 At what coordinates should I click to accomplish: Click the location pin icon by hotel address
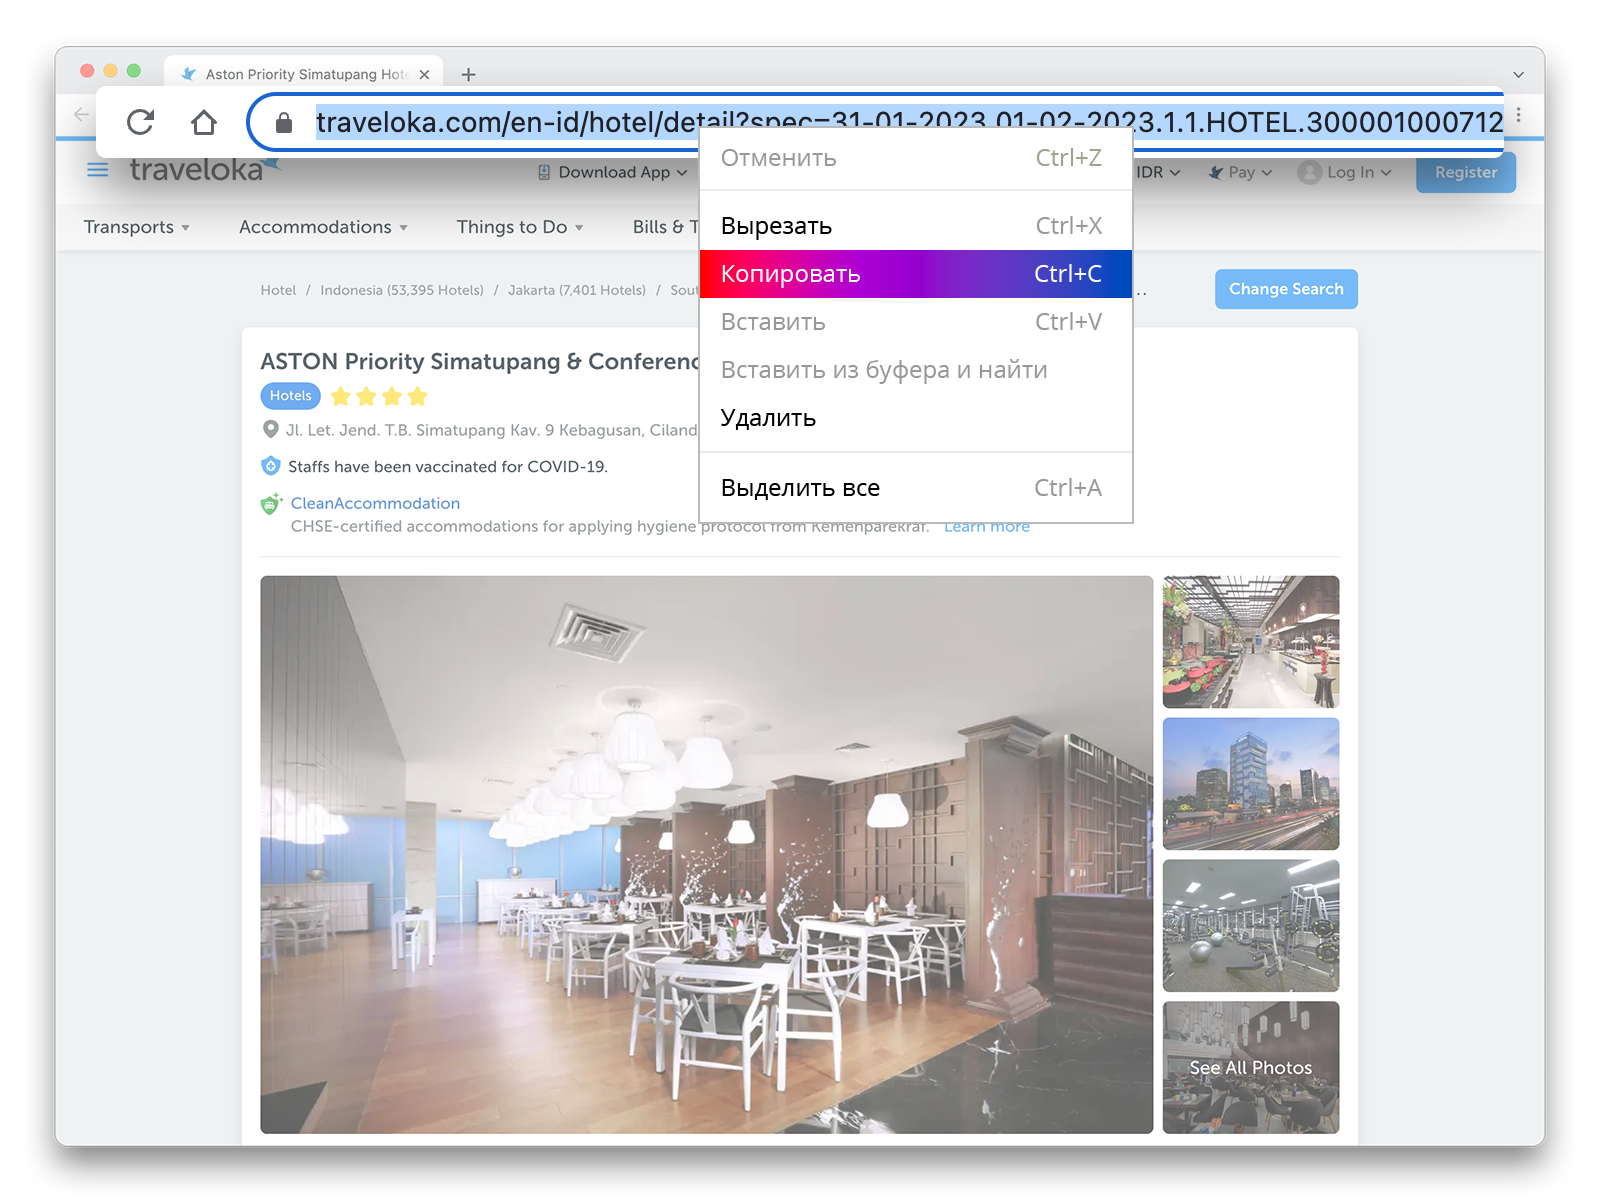click(270, 429)
